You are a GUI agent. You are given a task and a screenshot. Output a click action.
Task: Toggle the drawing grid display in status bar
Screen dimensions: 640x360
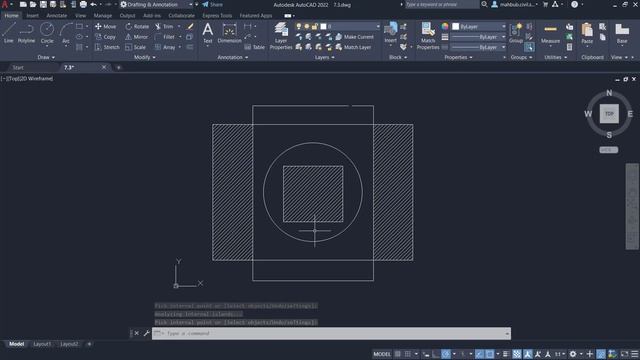tap(398, 354)
